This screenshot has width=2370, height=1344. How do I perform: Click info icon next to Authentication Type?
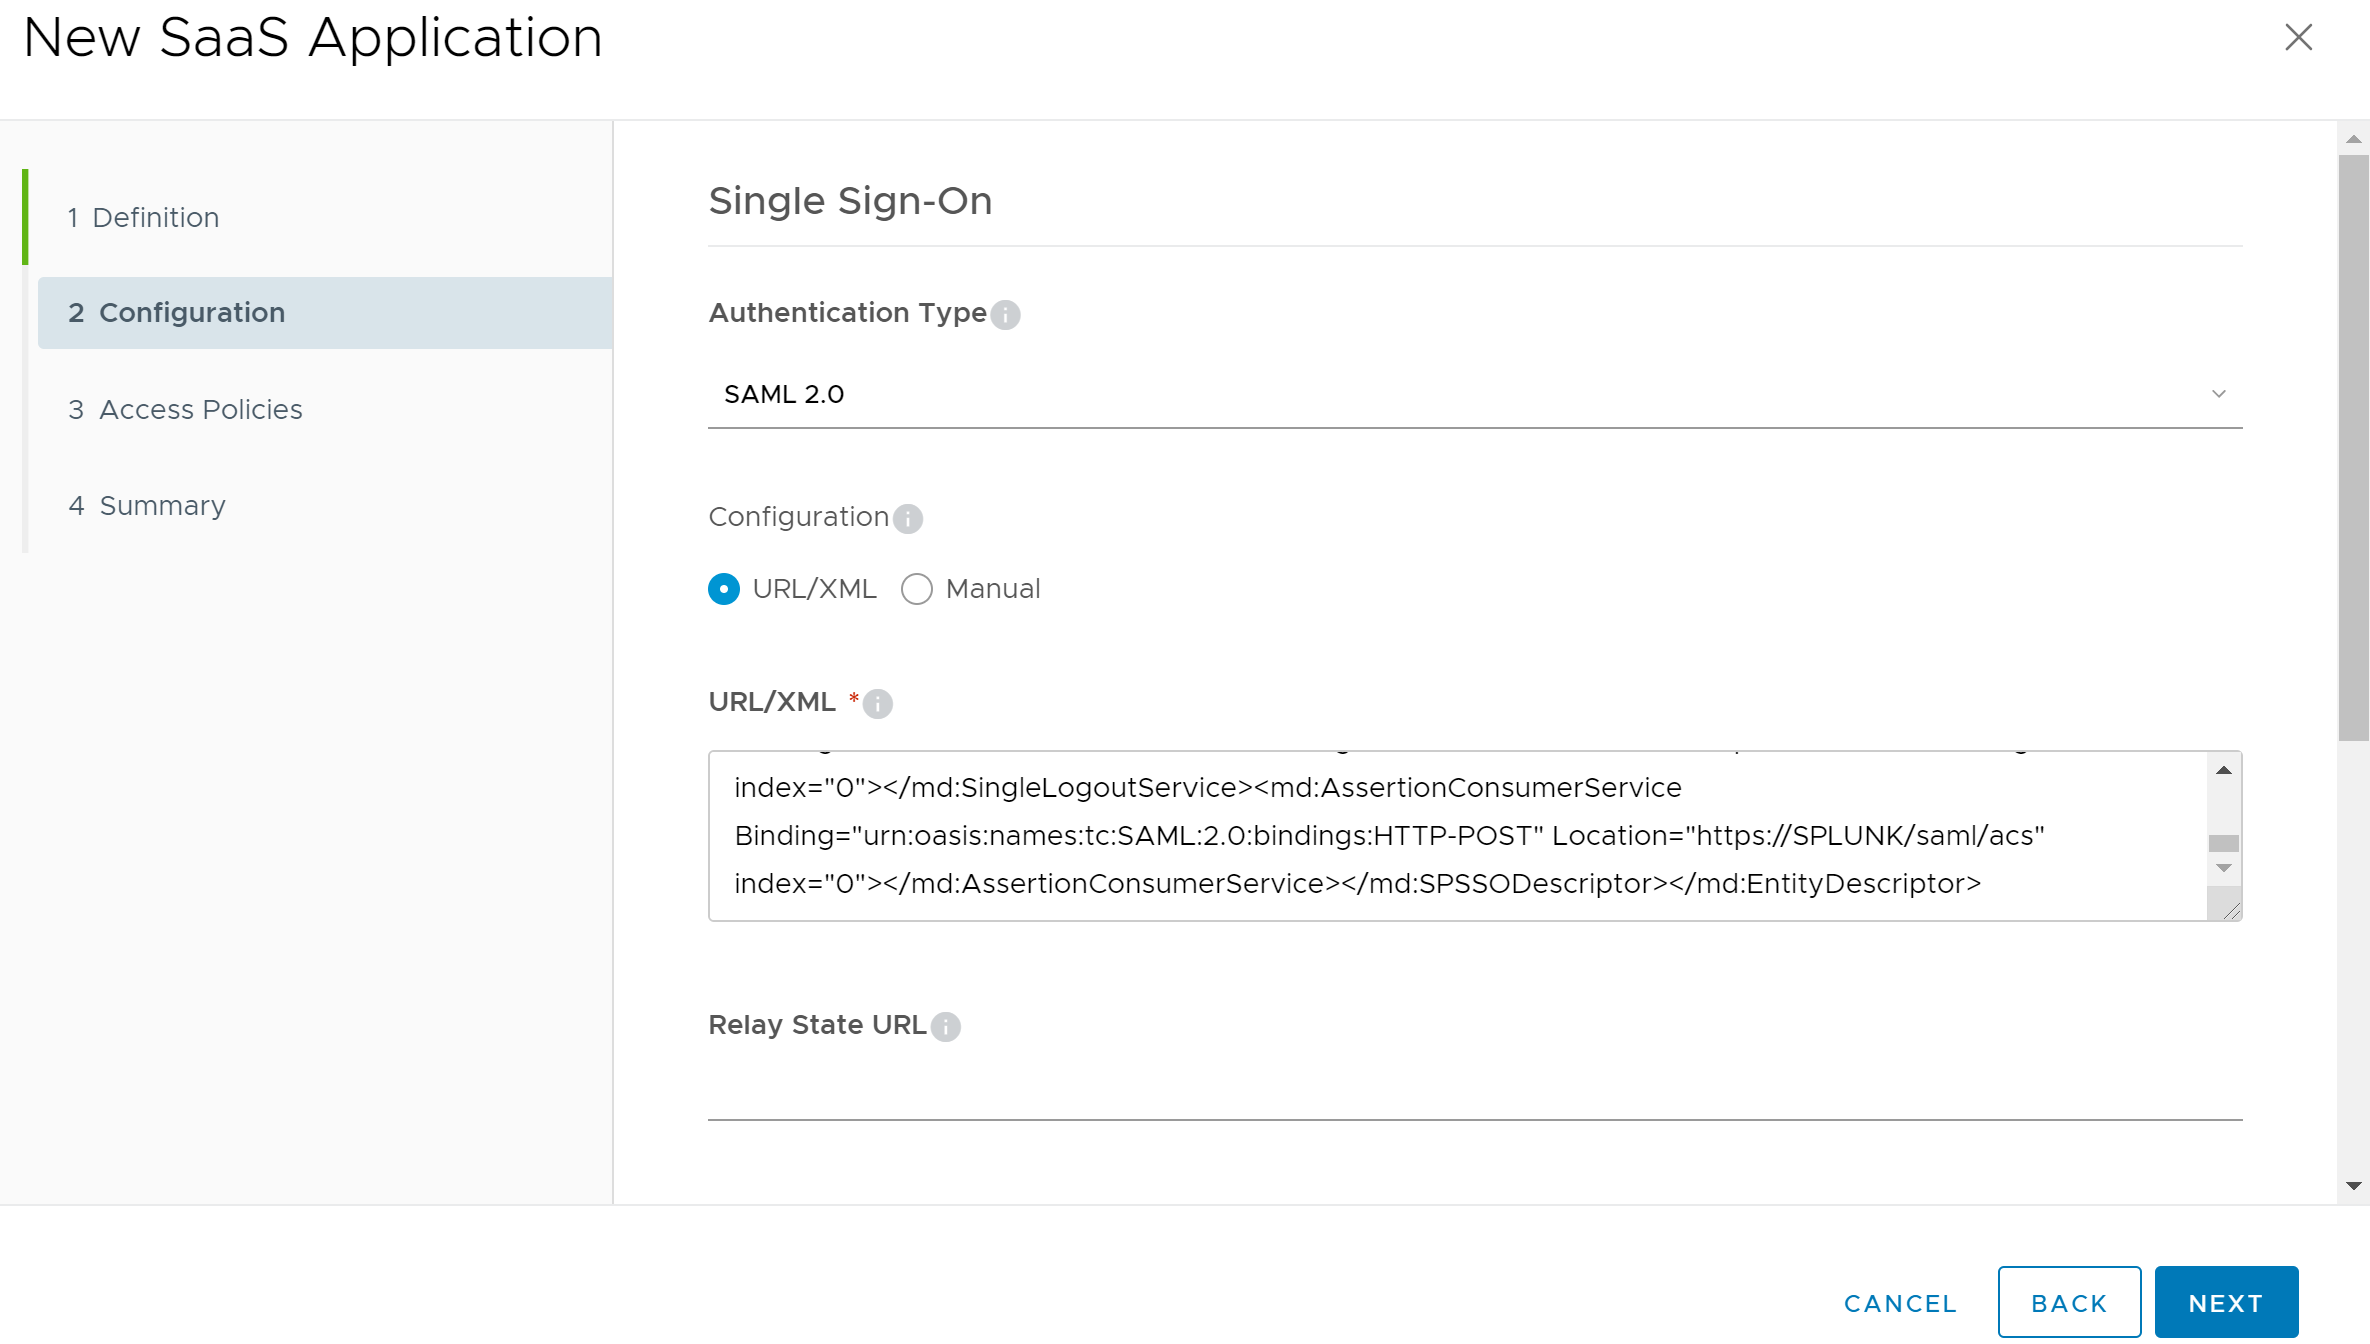click(x=1005, y=315)
